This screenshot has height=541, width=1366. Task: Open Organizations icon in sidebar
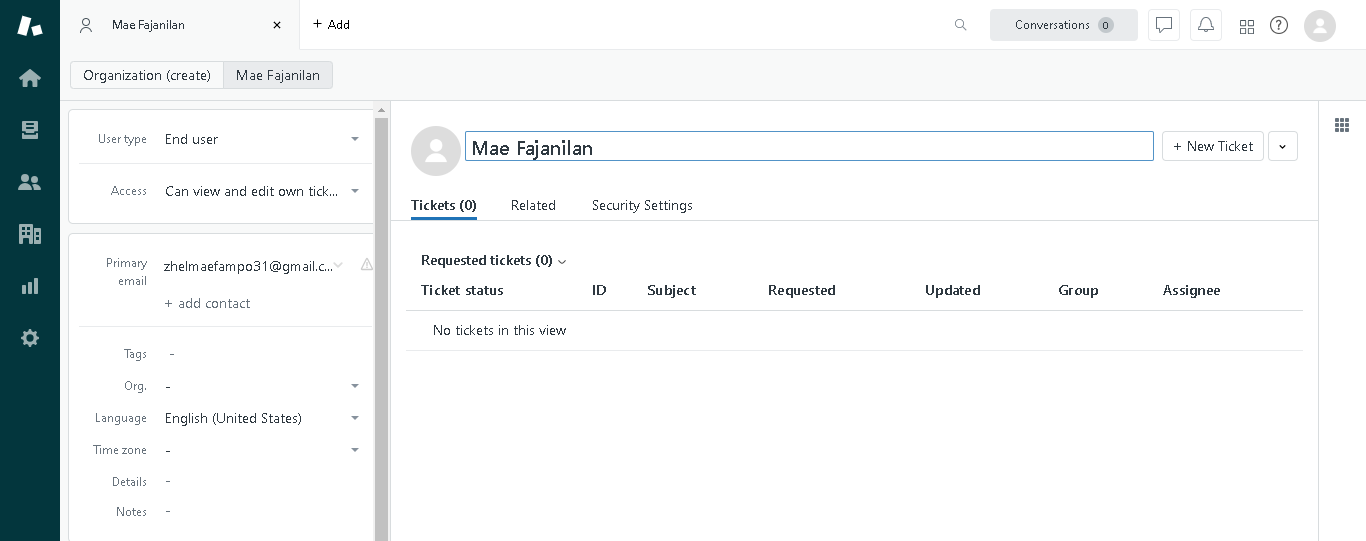[x=30, y=234]
